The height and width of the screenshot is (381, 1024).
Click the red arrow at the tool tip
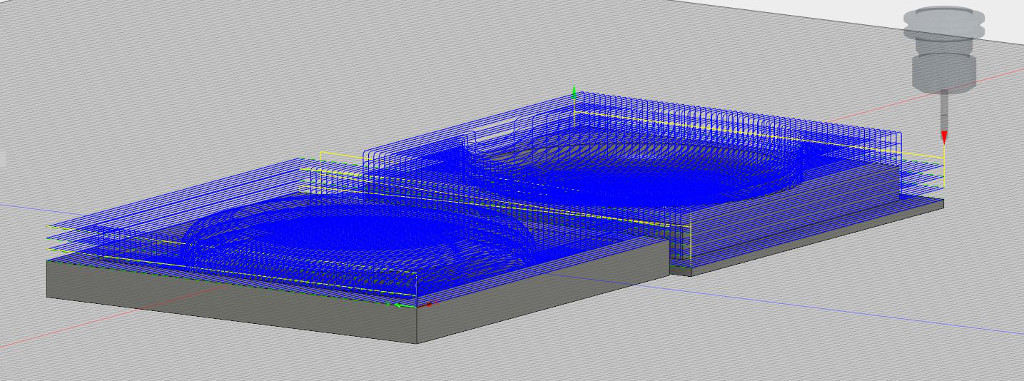[x=944, y=137]
